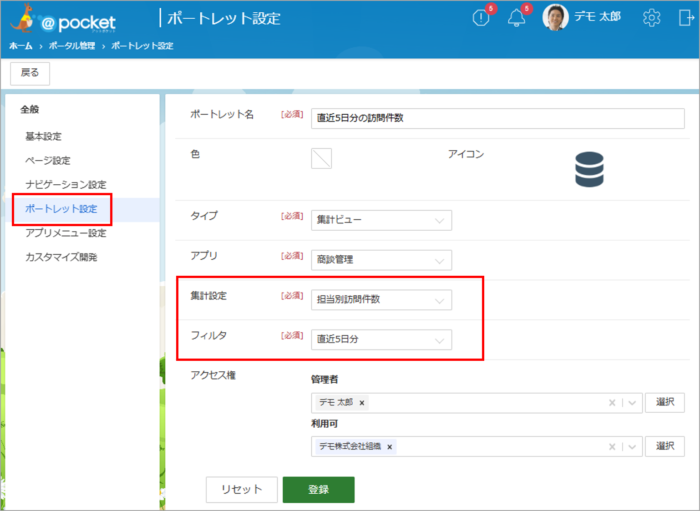Open the settings gear icon
This screenshot has height=511, width=700.
coord(652,18)
